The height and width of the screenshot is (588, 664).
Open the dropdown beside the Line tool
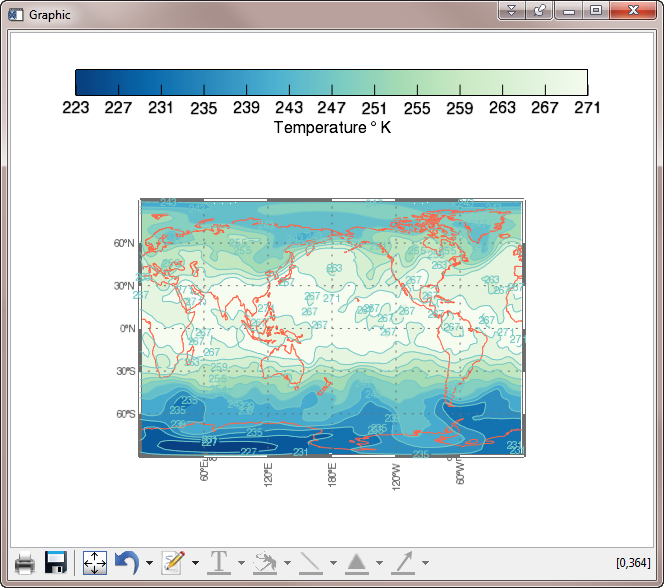(333, 563)
